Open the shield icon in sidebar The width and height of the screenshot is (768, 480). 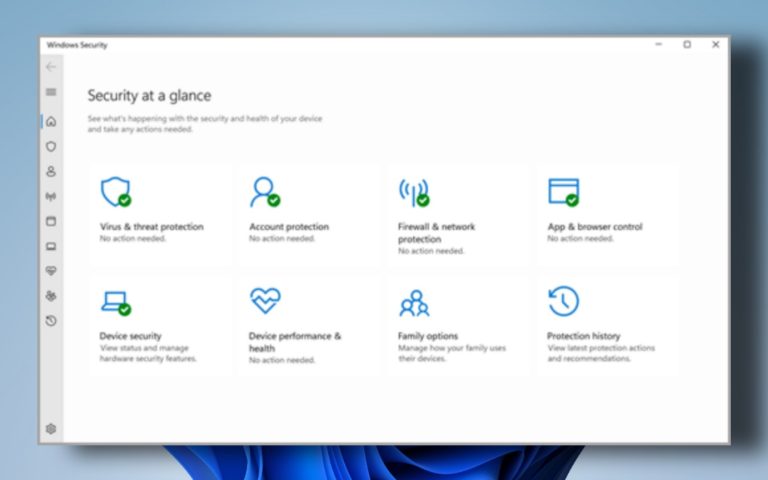tap(51, 146)
